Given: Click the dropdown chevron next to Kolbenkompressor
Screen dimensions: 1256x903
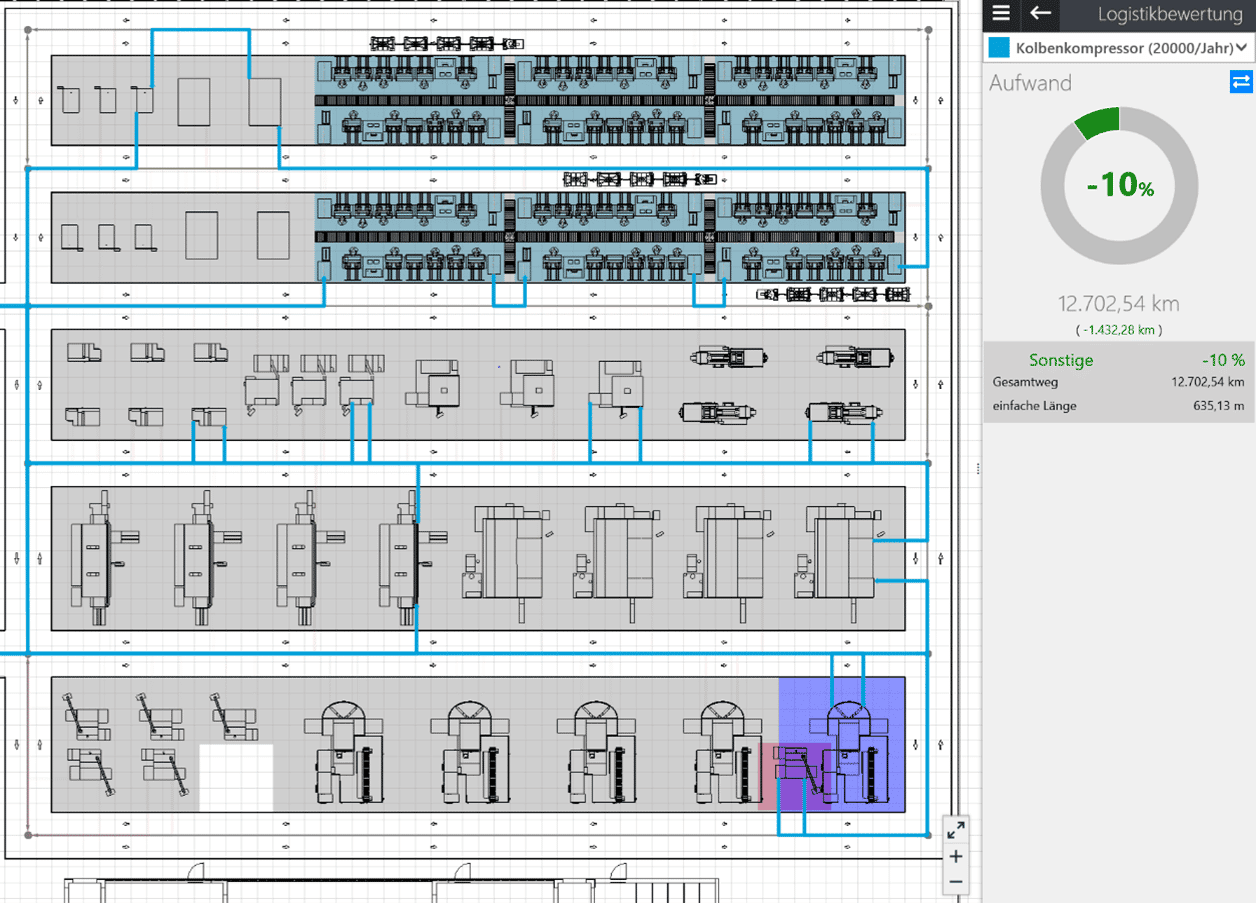Looking at the screenshot, I should pyautogui.click(x=1241, y=48).
